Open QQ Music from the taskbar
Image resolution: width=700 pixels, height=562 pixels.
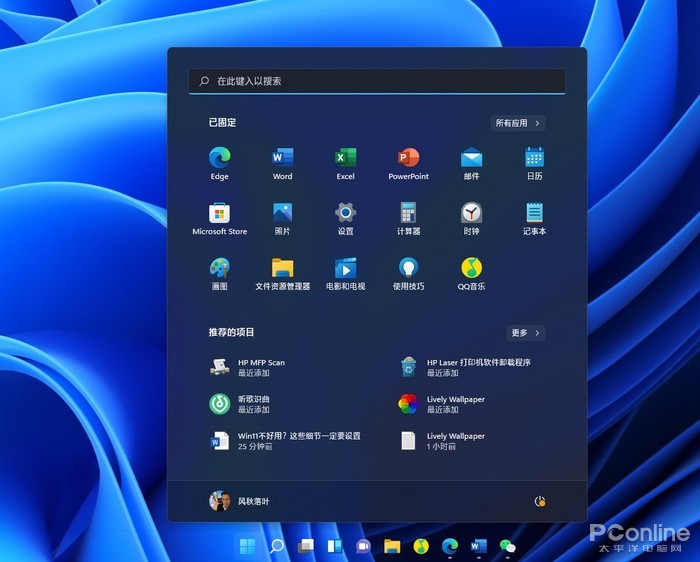[421, 545]
